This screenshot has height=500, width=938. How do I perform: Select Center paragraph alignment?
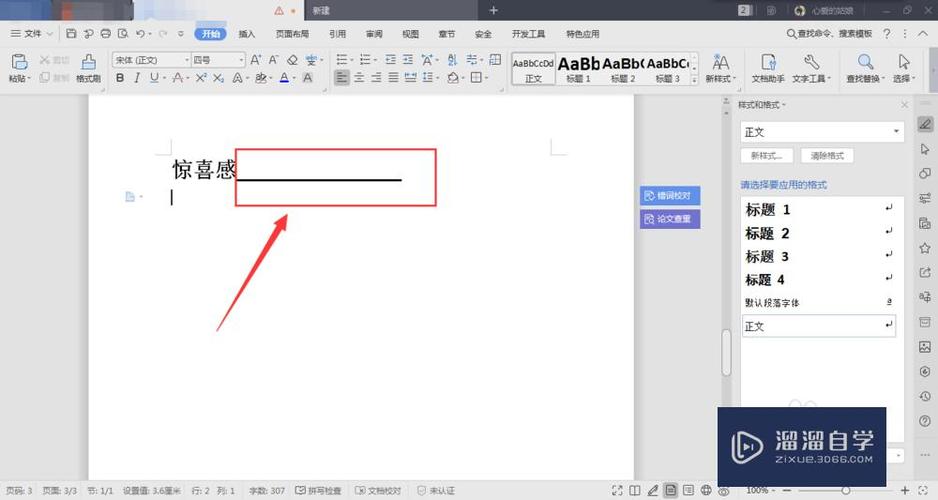tap(359, 77)
